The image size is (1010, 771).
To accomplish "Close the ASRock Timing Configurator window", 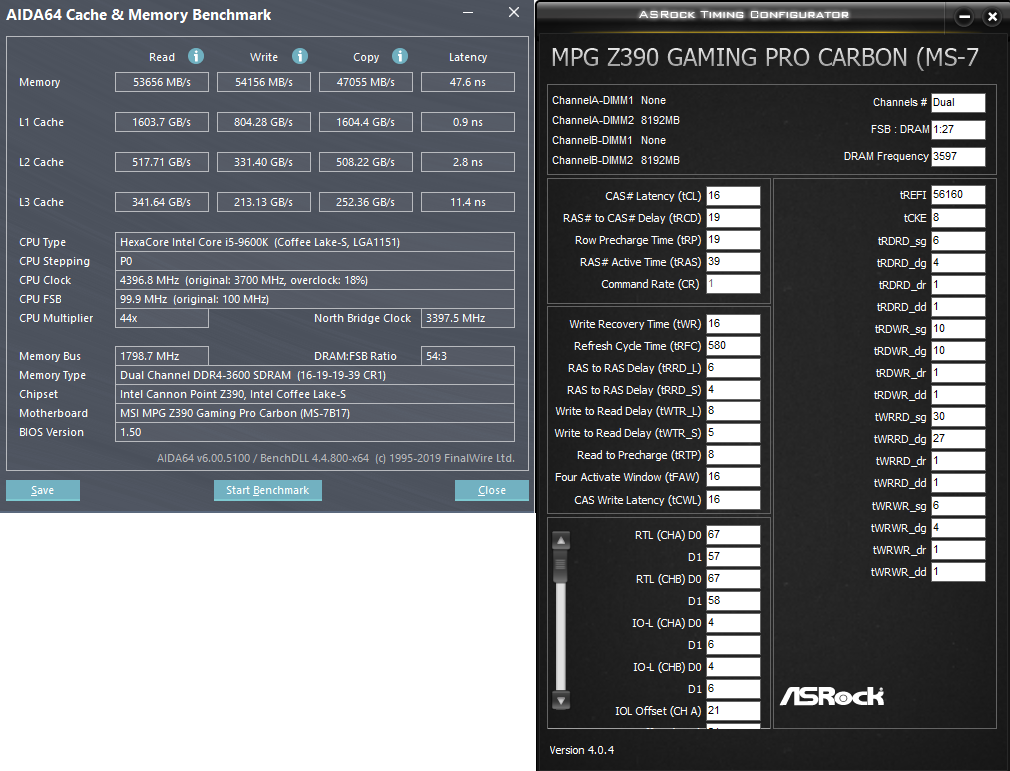I will tap(993, 17).
